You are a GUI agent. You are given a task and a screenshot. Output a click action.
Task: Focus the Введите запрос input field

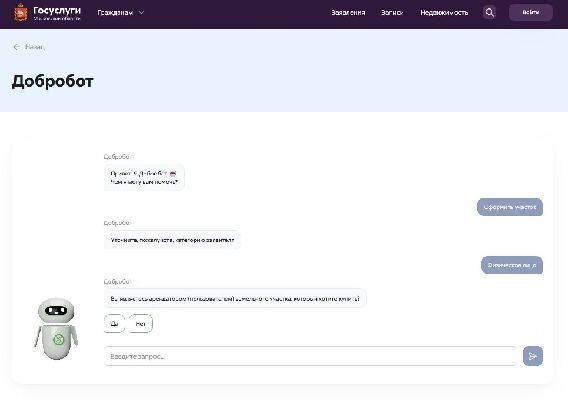click(x=311, y=356)
